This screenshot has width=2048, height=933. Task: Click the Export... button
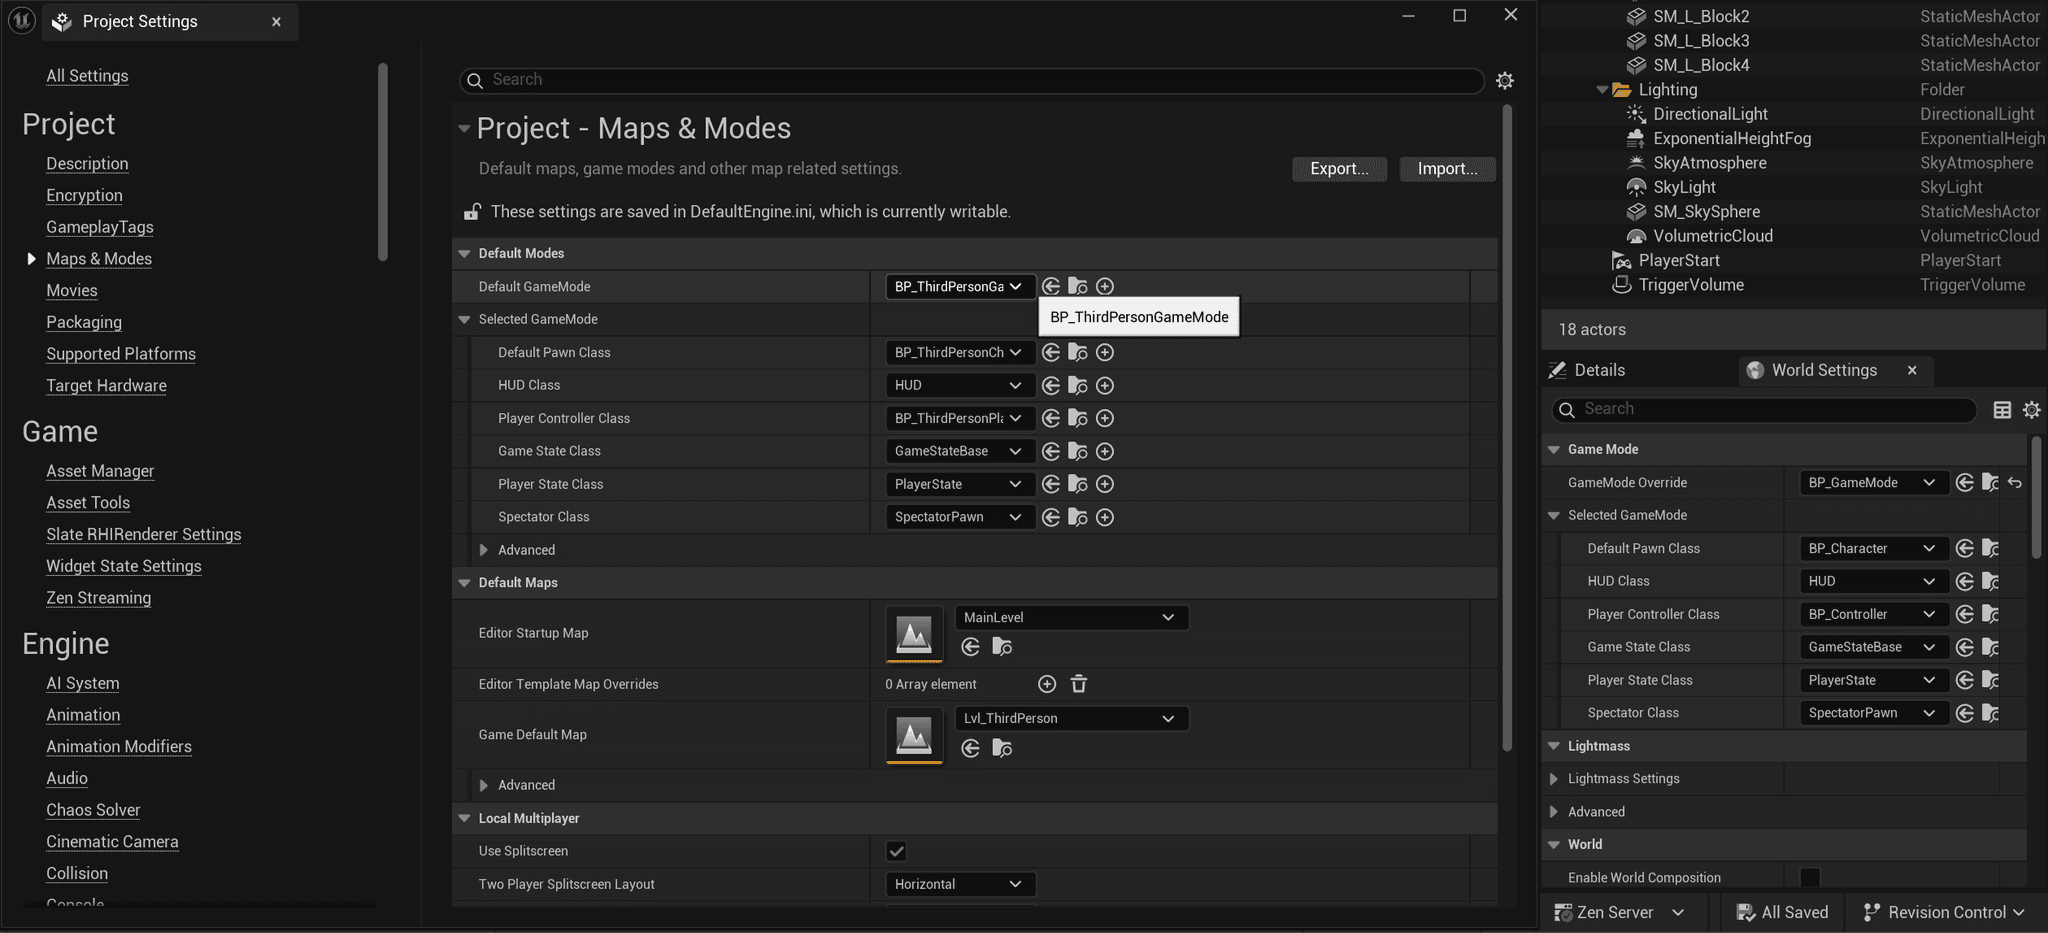(x=1338, y=169)
